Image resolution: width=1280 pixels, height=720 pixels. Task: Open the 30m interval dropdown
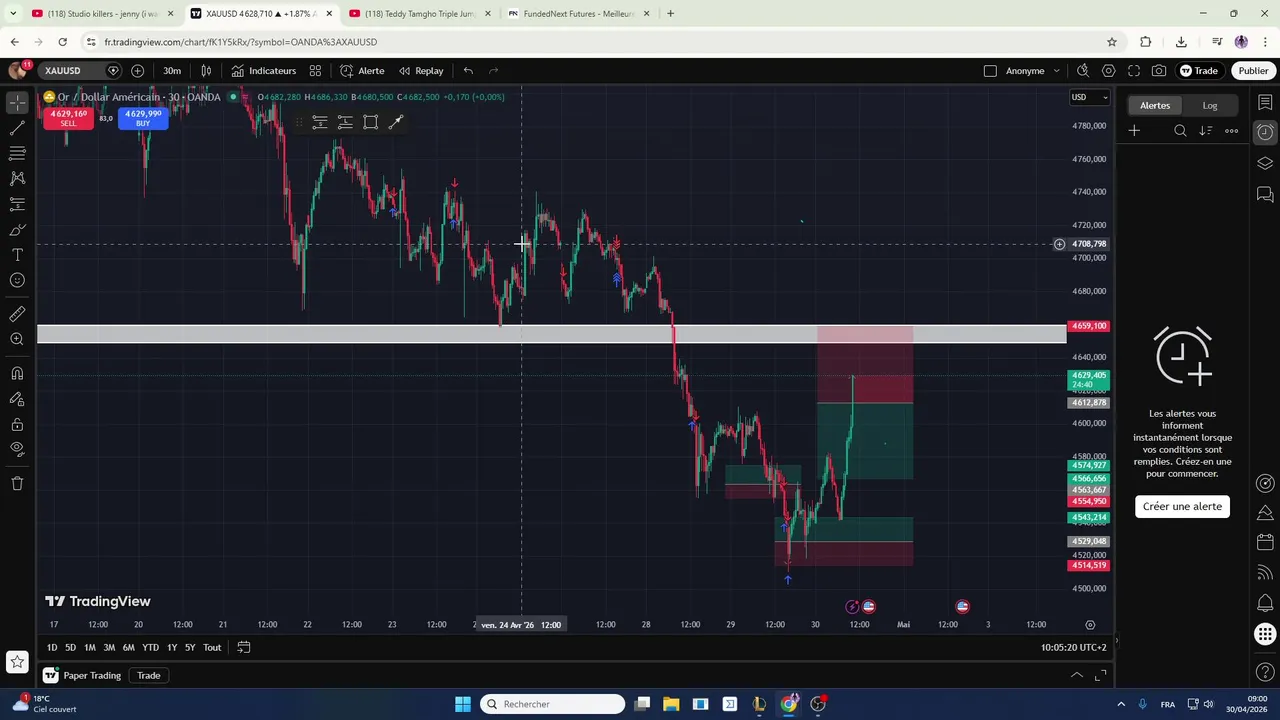coord(172,71)
